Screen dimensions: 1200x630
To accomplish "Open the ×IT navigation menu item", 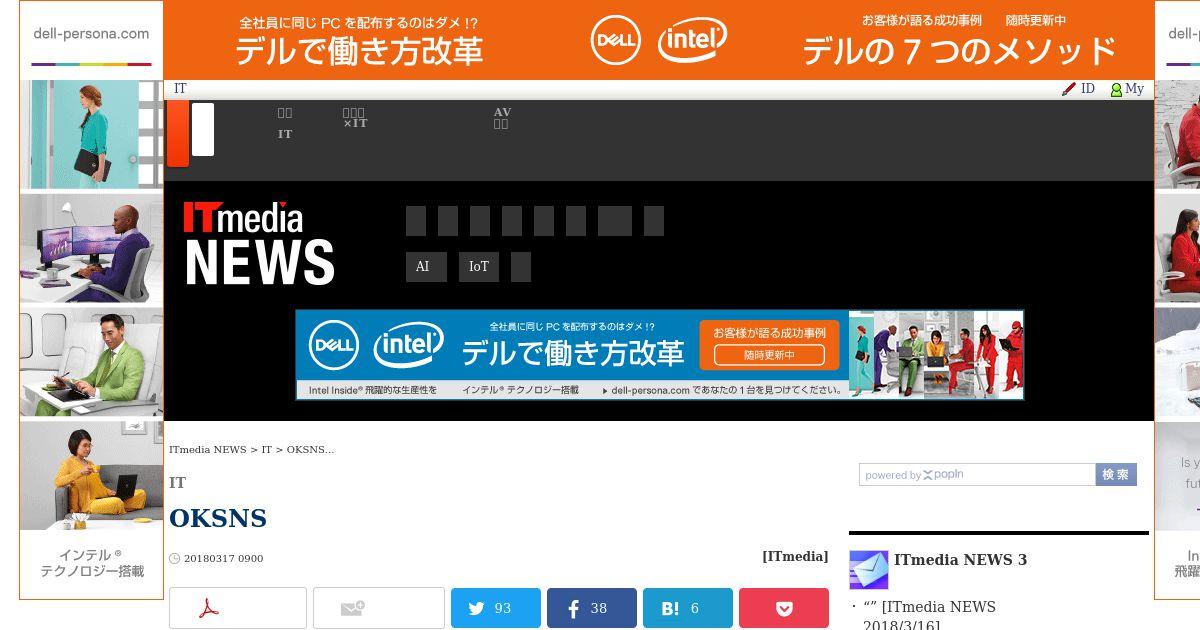I will (x=355, y=118).
